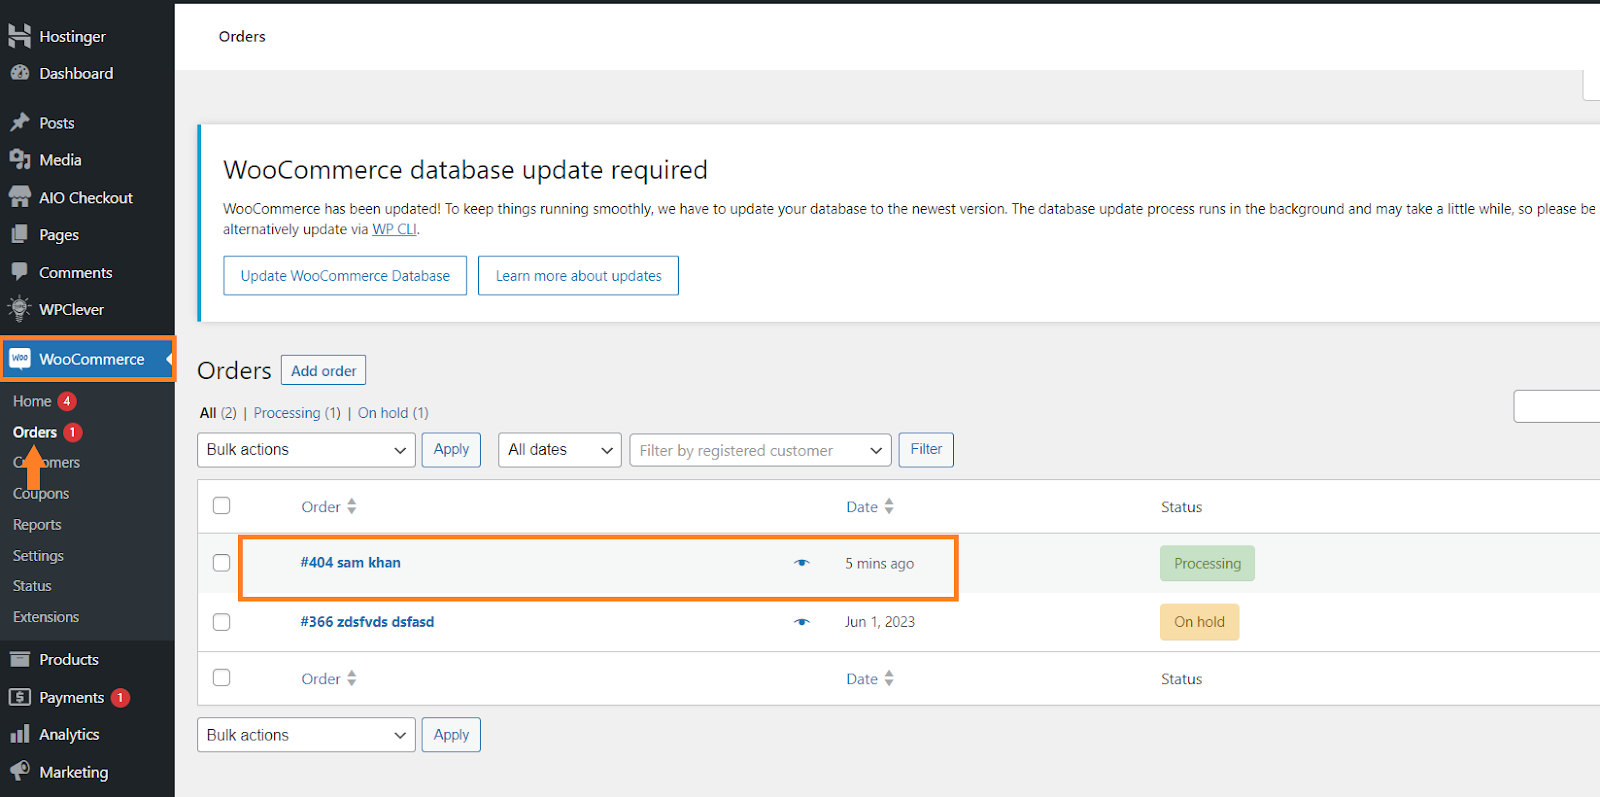The width and height of the screenshot is (1600, 797).
Task: Click Processing status badge
Action: point(1207,564)
